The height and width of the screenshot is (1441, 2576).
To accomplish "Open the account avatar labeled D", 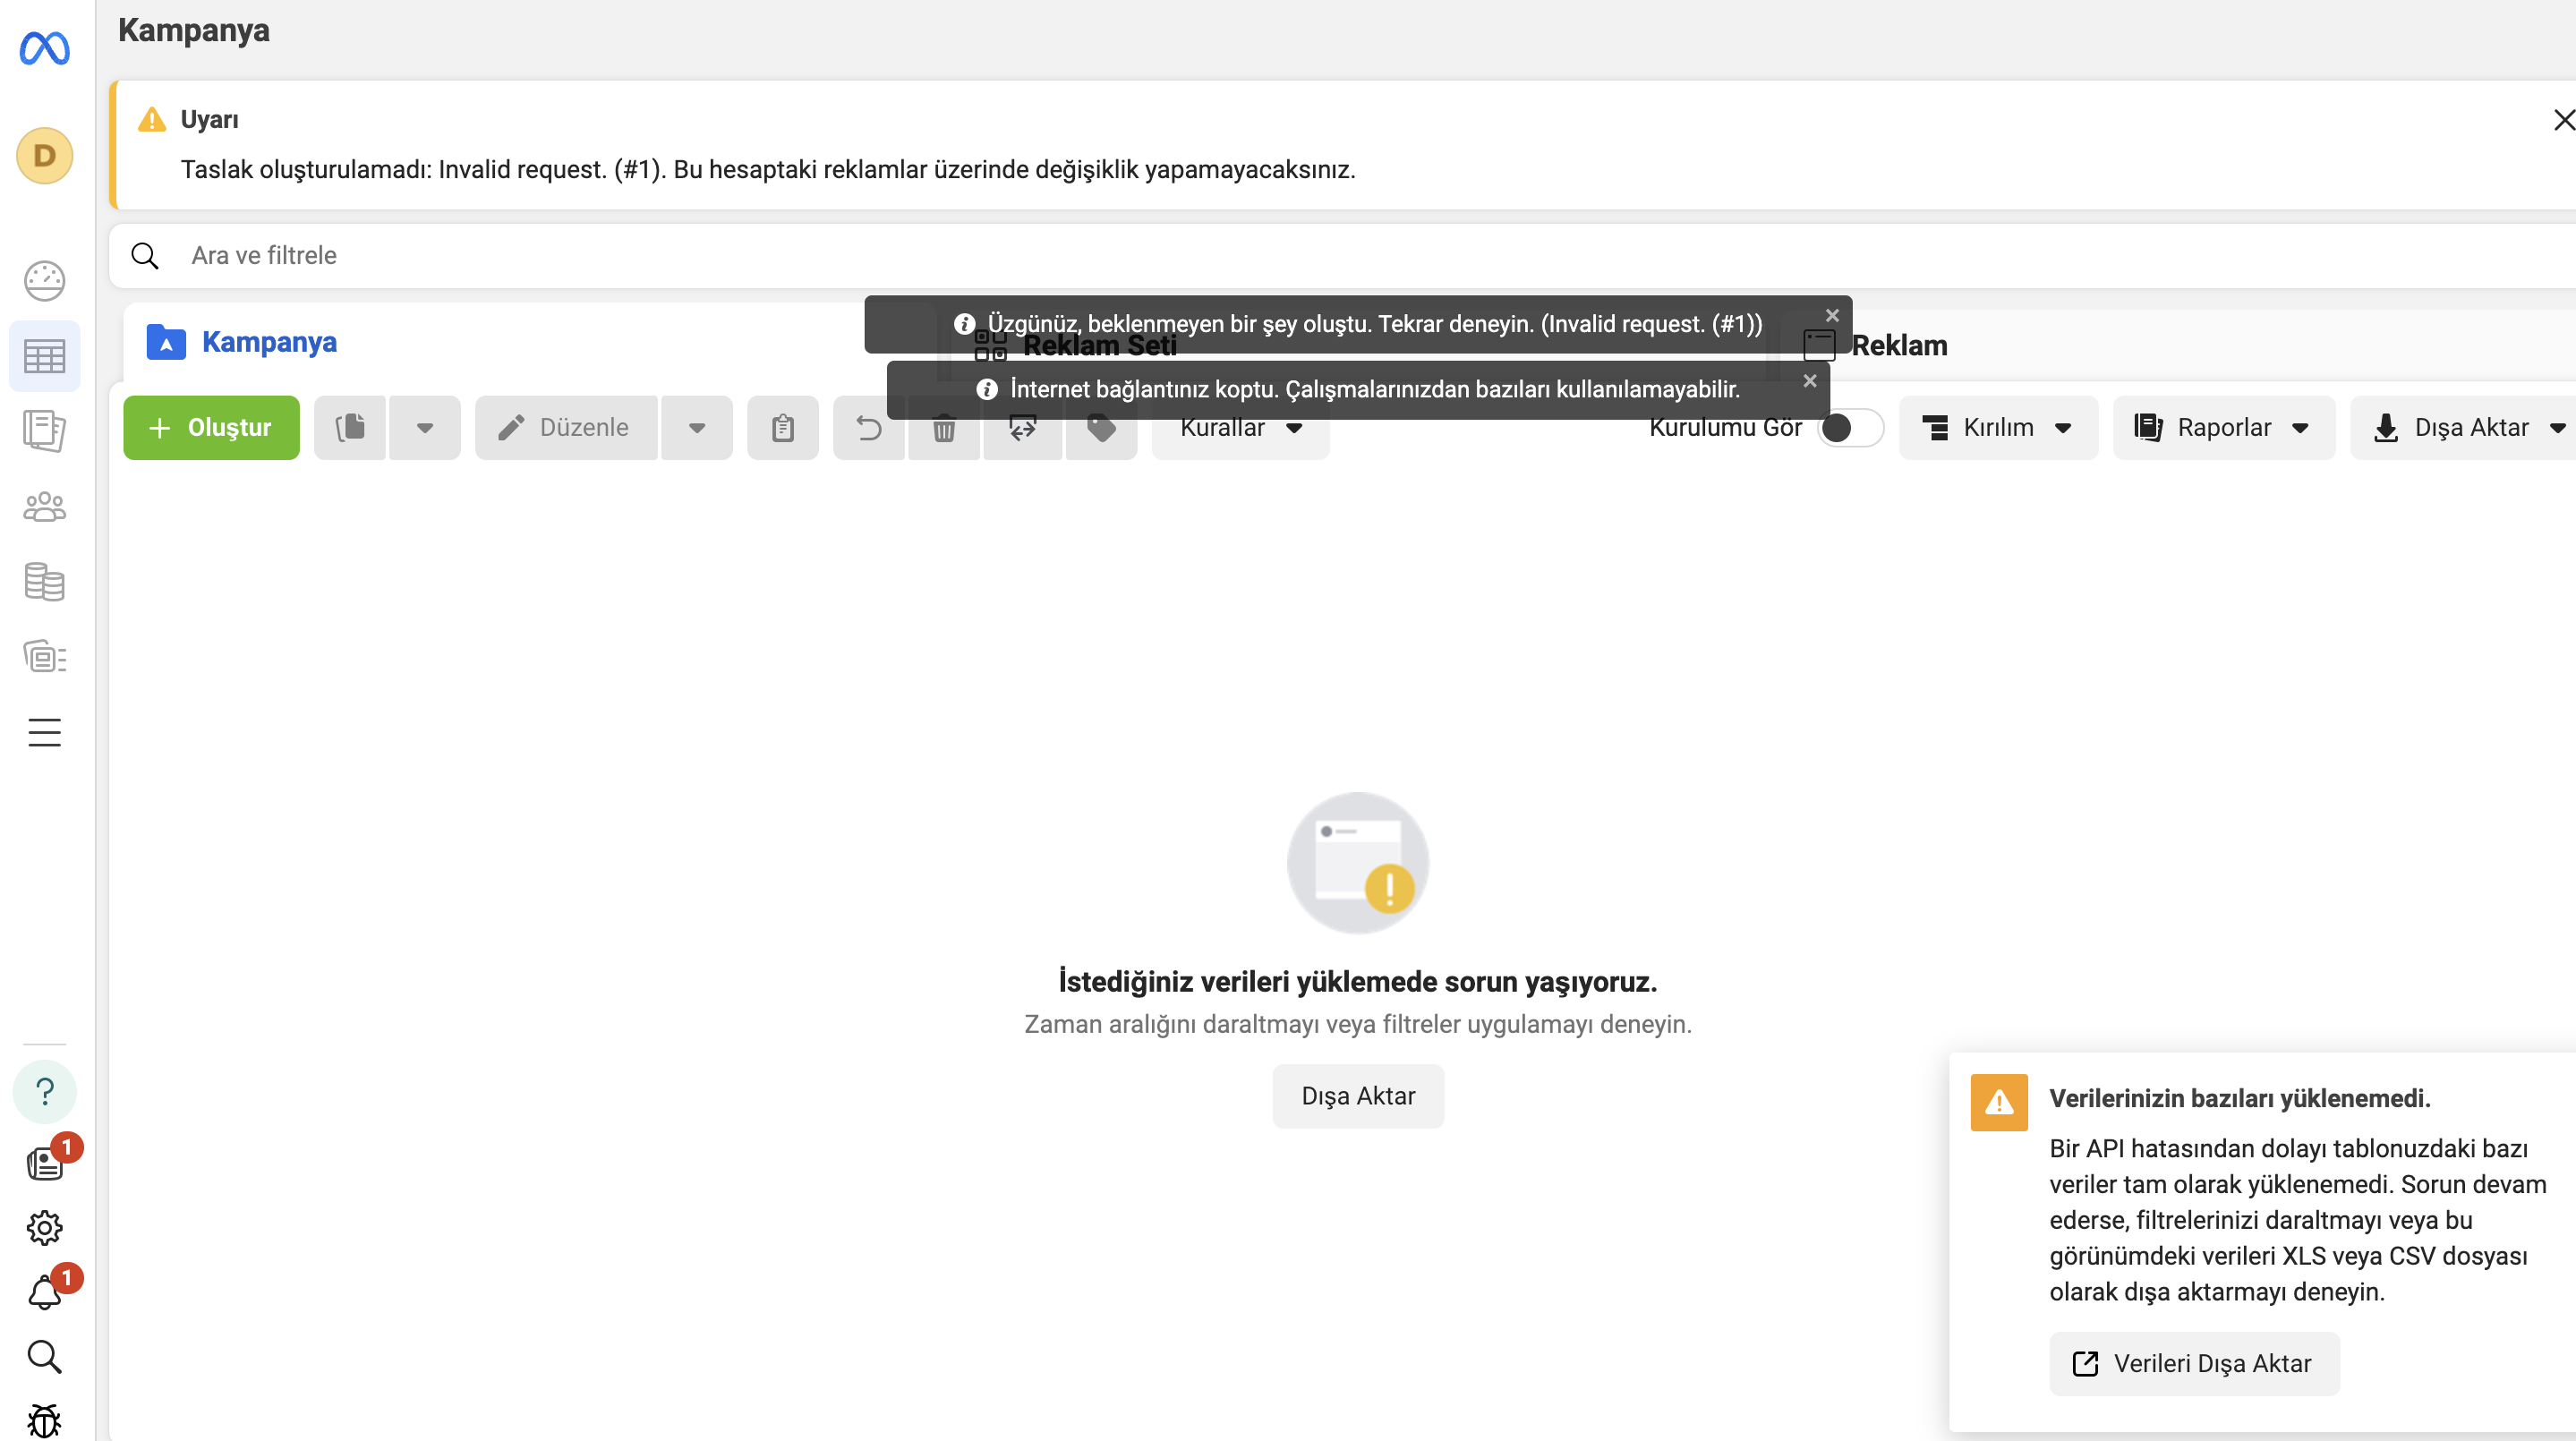I will 45,156.
